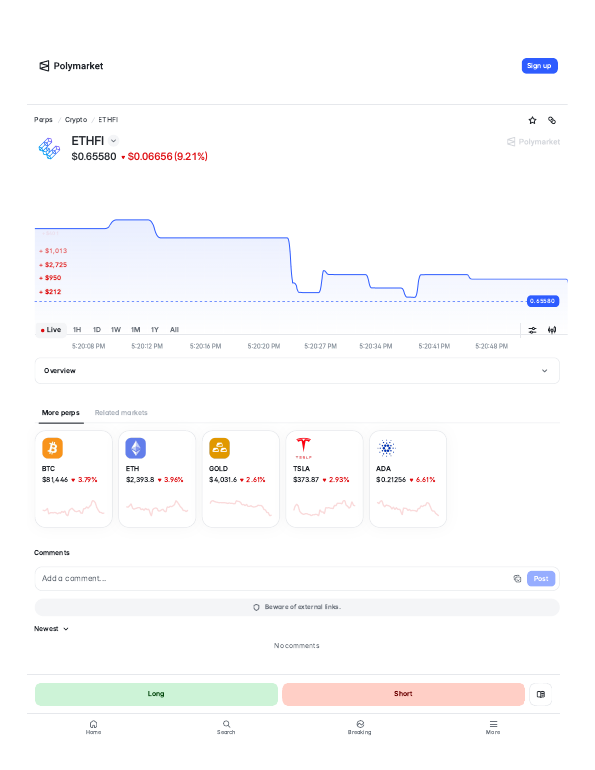Screen dimensions: 595x770
Task: Copy the link with the chain icon
Action: click(x=552, y=120)
